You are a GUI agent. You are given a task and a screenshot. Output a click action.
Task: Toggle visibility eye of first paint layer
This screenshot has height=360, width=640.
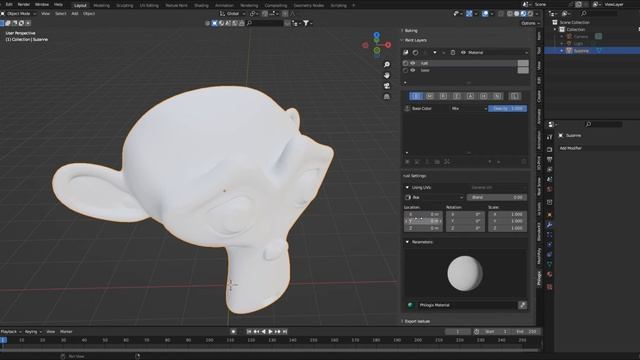tap(413, 63)
